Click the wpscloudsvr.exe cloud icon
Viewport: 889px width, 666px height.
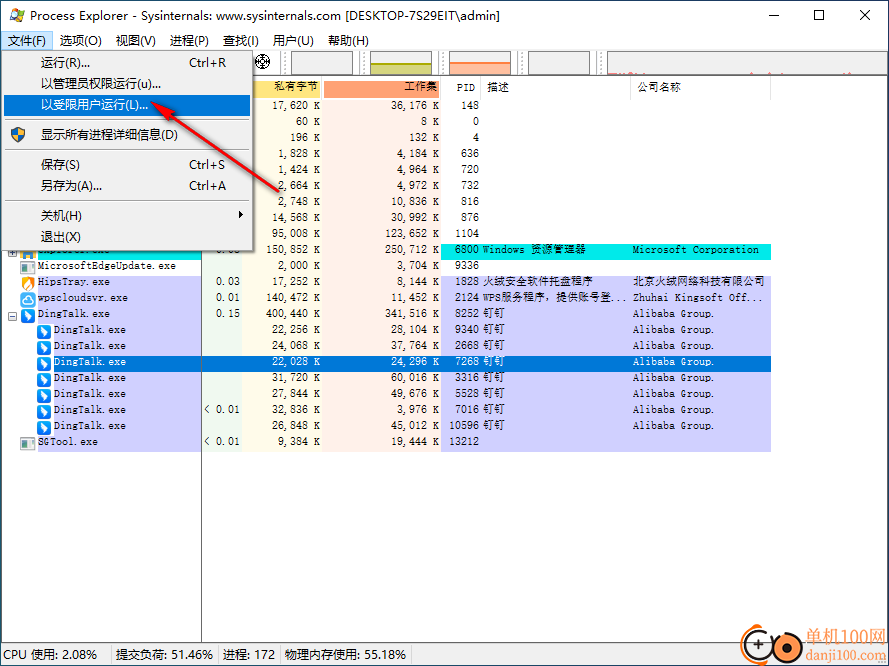tap(27, 299)
